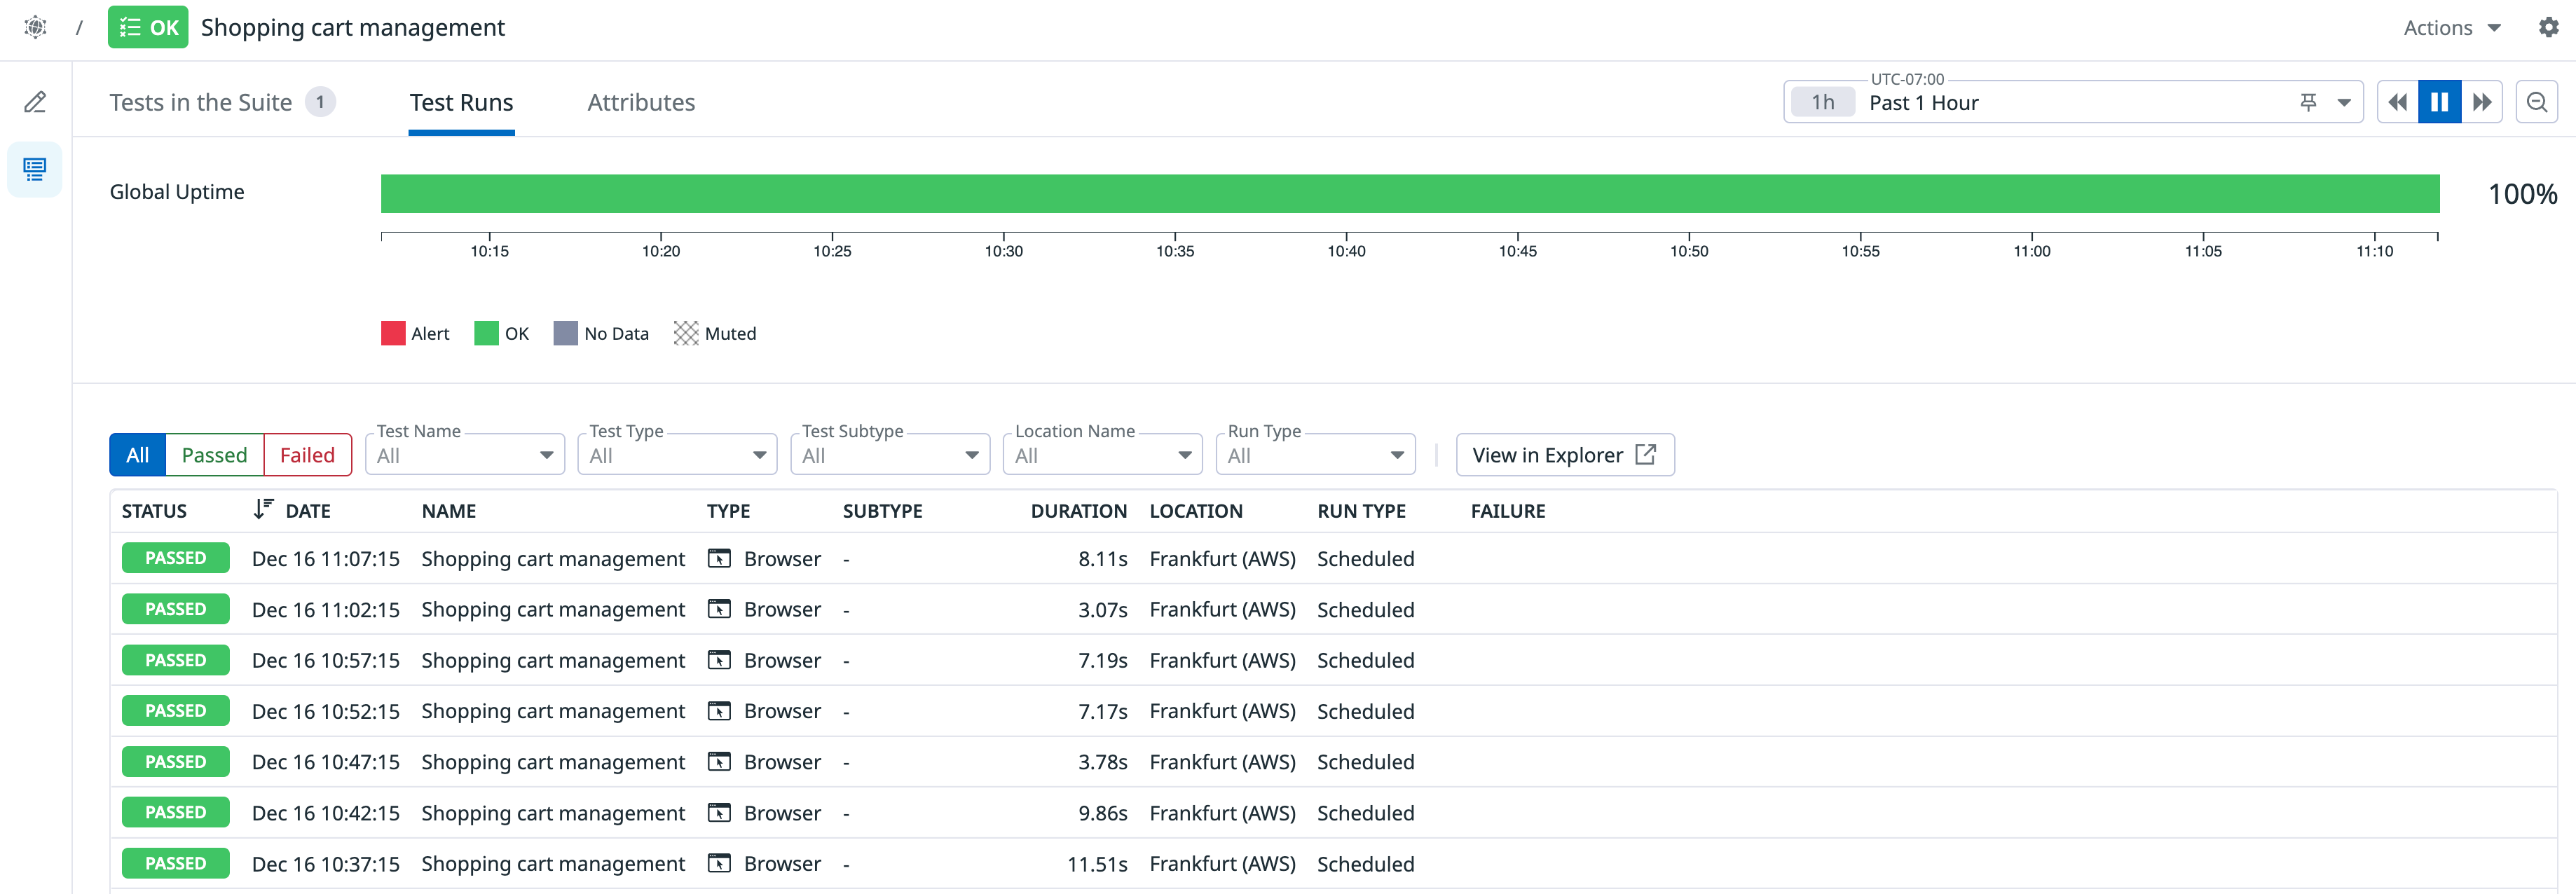The height and width of the screenshot is (894, 2576).
Task: Step forward in time range
Action: pyautogui.click(x=2481, y=102)
